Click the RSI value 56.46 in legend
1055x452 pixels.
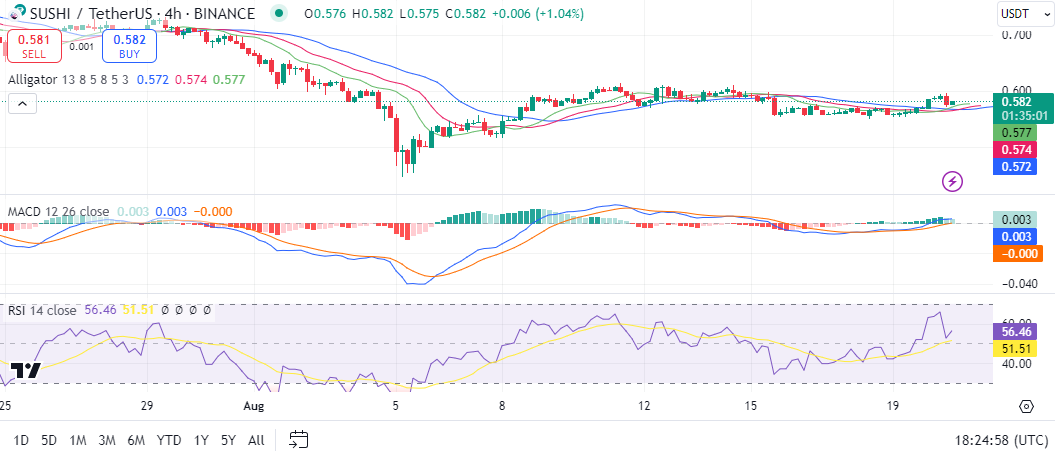tap(101, 310)
